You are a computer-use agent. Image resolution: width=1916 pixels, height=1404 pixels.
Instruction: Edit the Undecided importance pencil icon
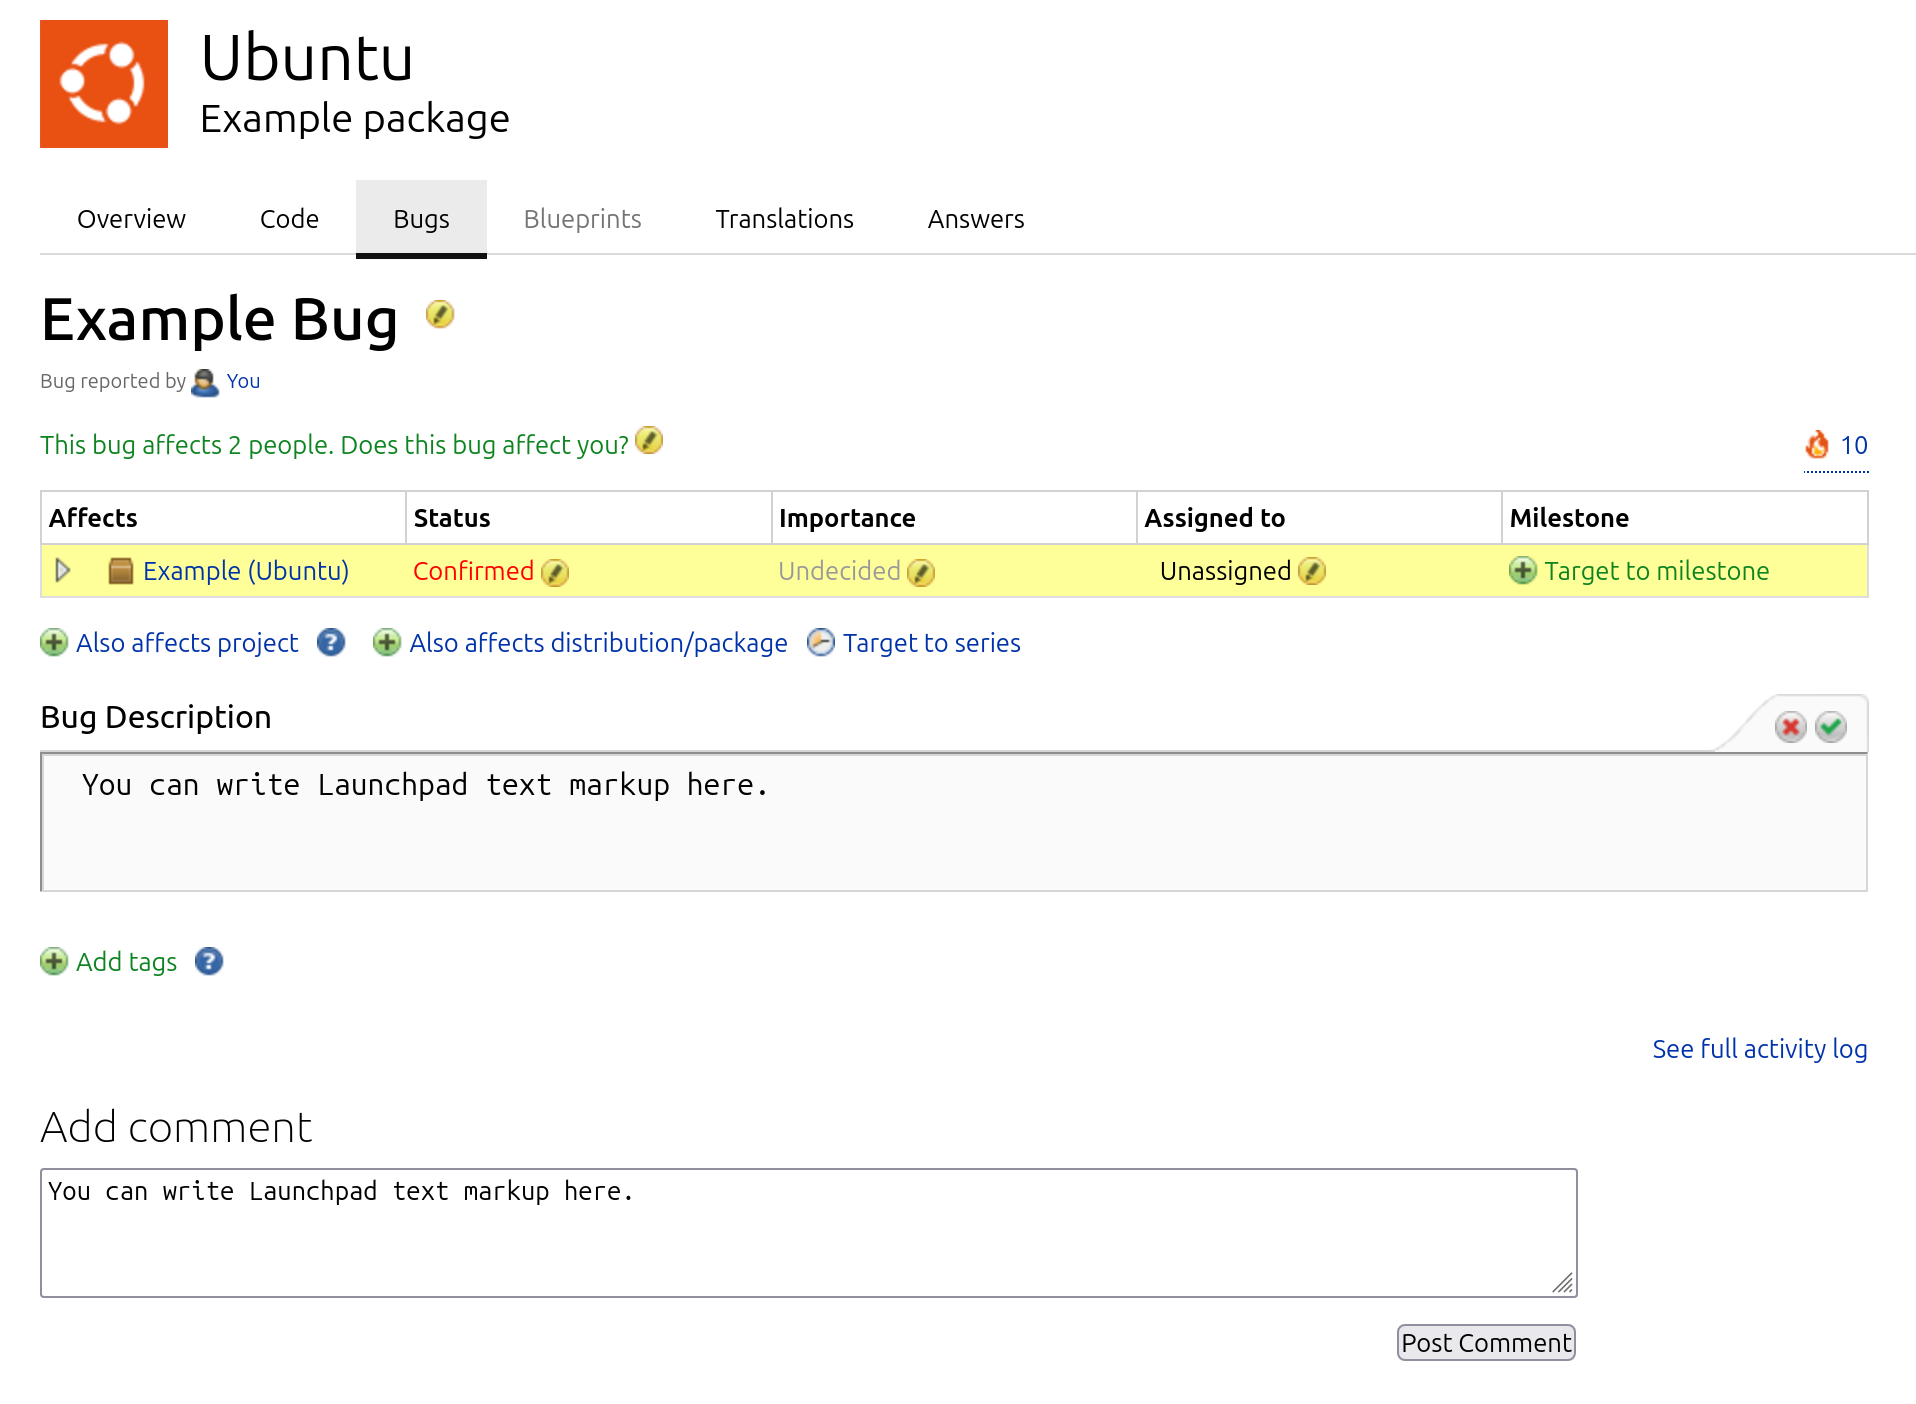click(x=921, y=572)
